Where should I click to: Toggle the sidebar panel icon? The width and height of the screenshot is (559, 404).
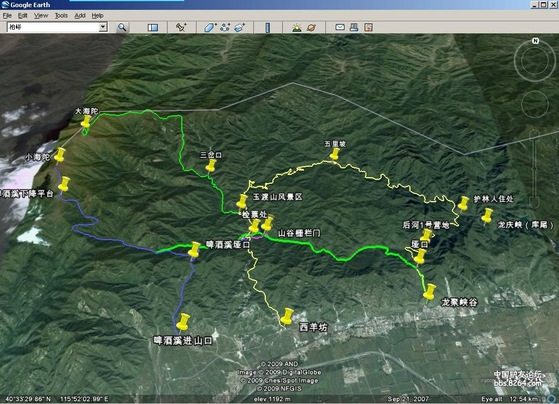coord(153,27)
